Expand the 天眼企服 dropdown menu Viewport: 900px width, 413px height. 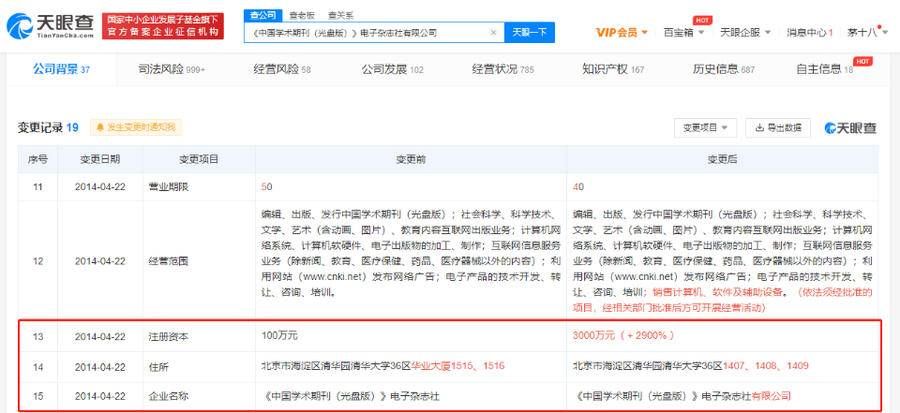(746, 32)
